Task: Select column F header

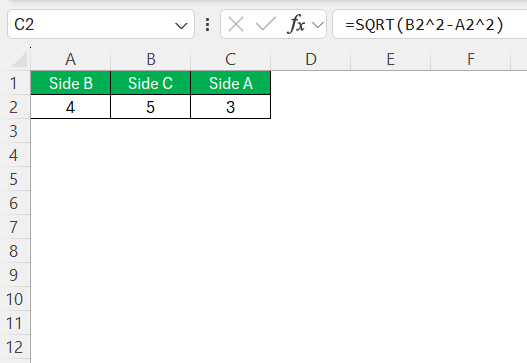Action: [x=471, y=59]
